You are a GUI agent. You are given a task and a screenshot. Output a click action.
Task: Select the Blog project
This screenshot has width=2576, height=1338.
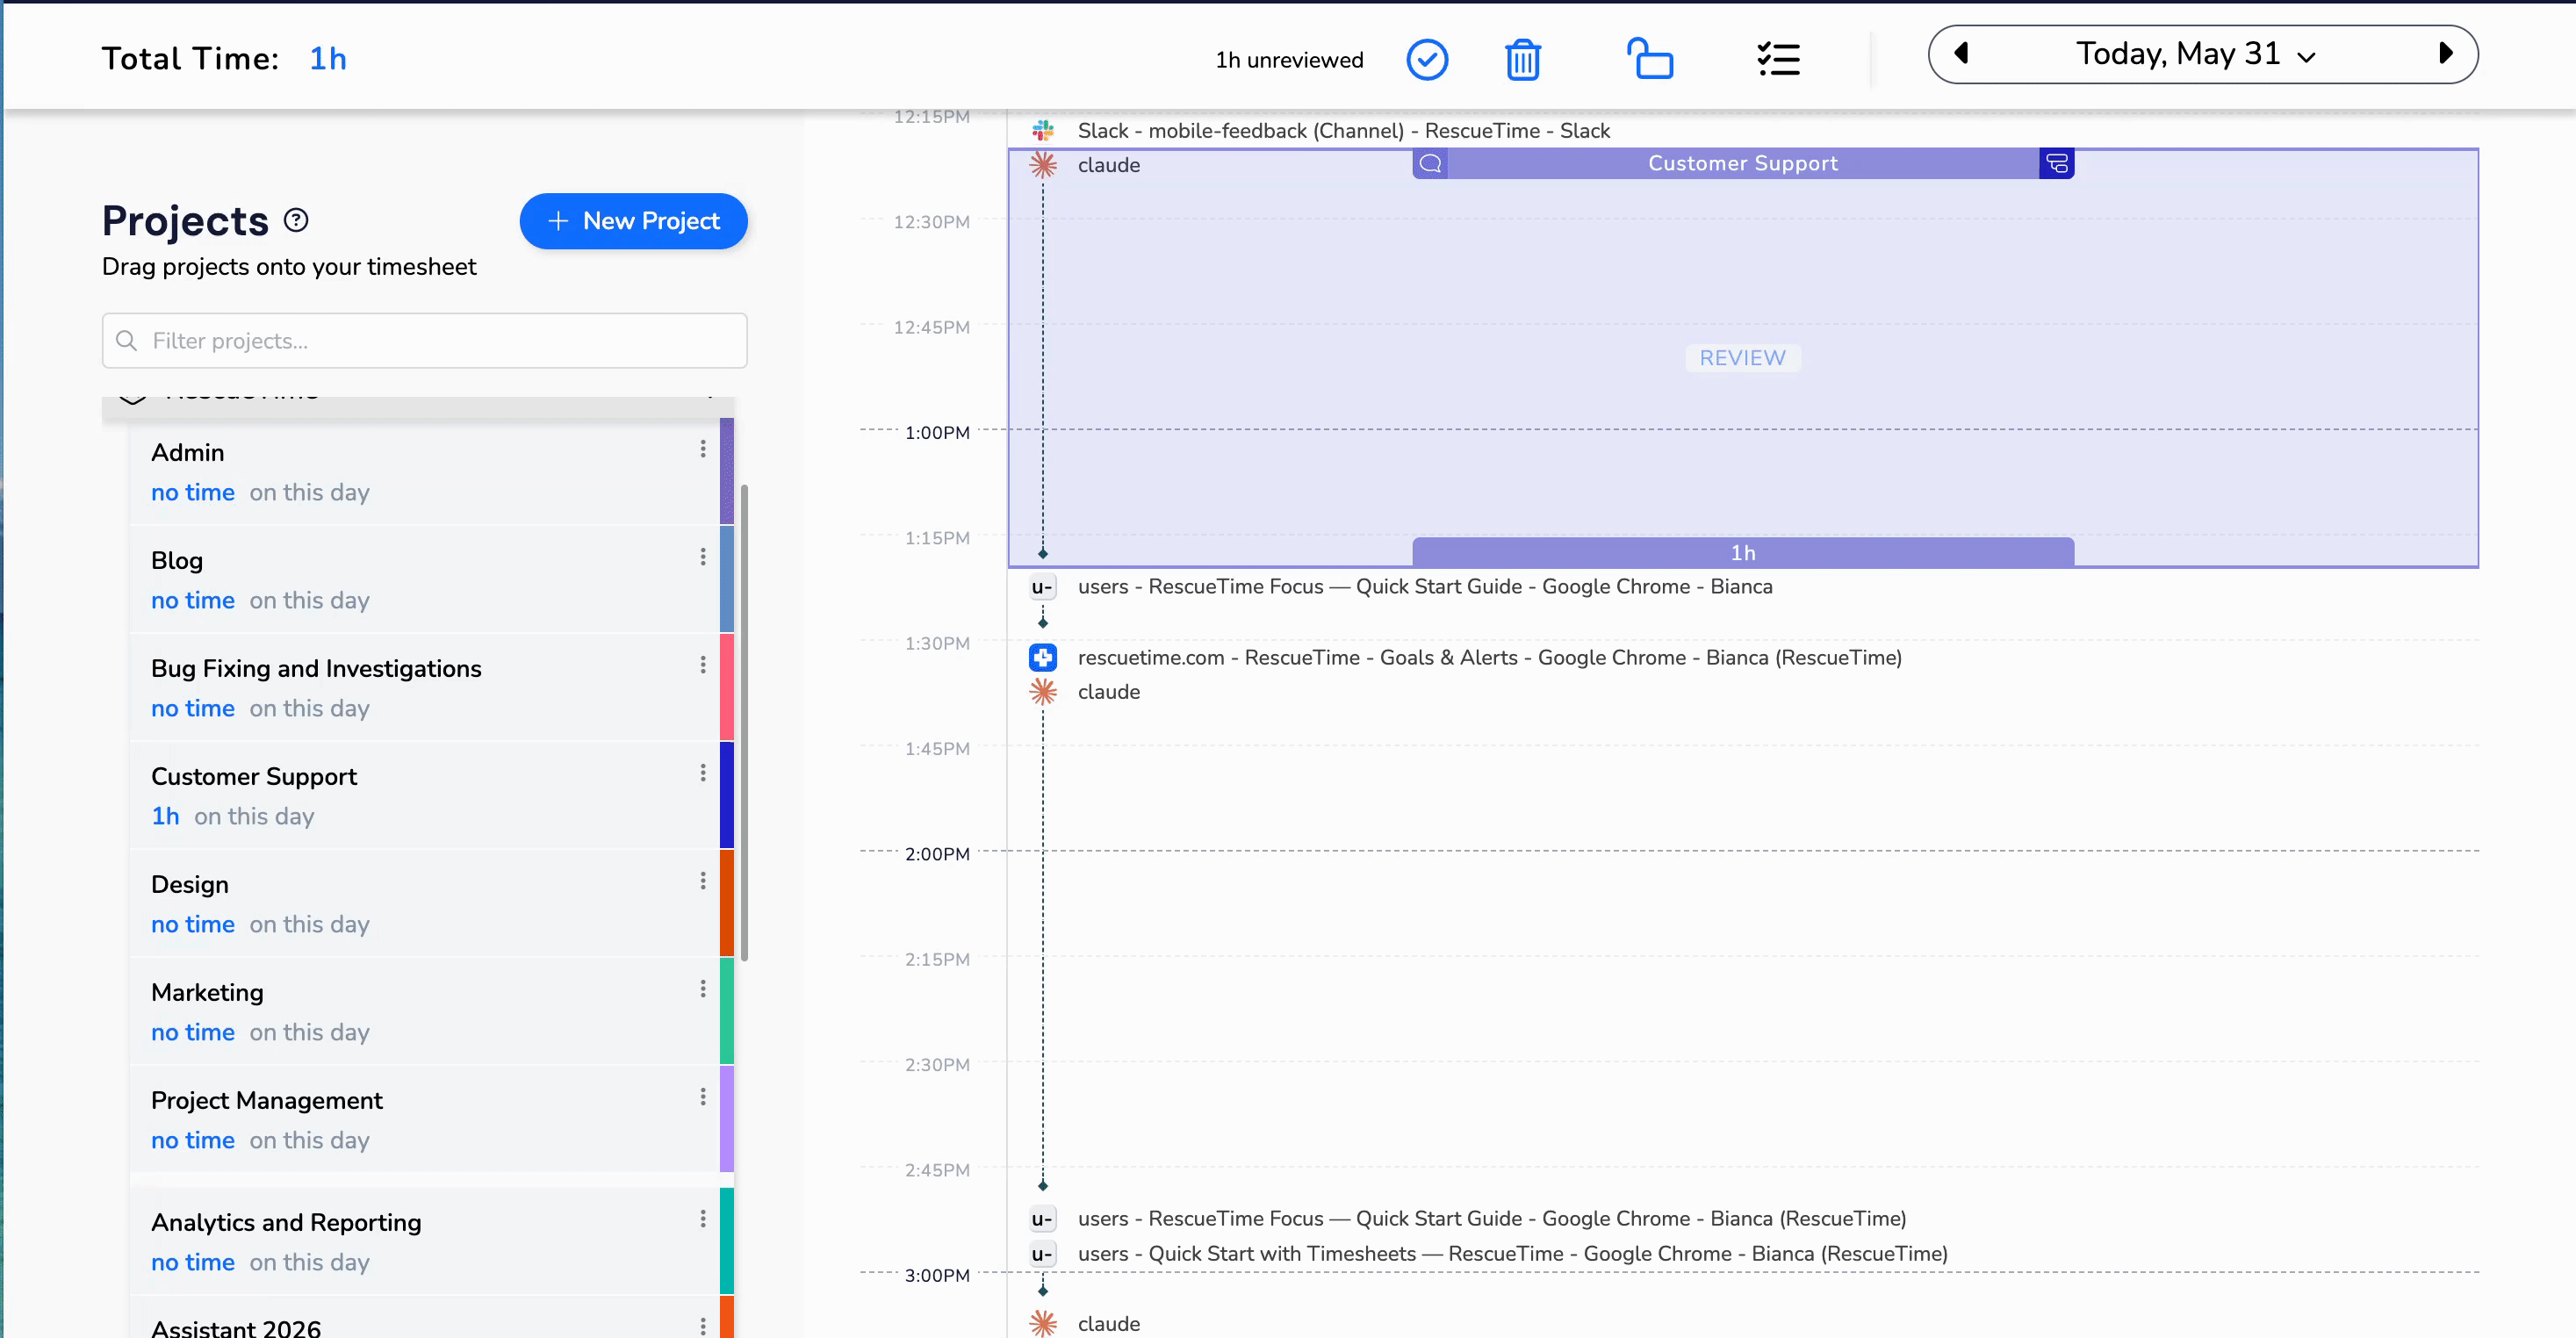[425, 579]
